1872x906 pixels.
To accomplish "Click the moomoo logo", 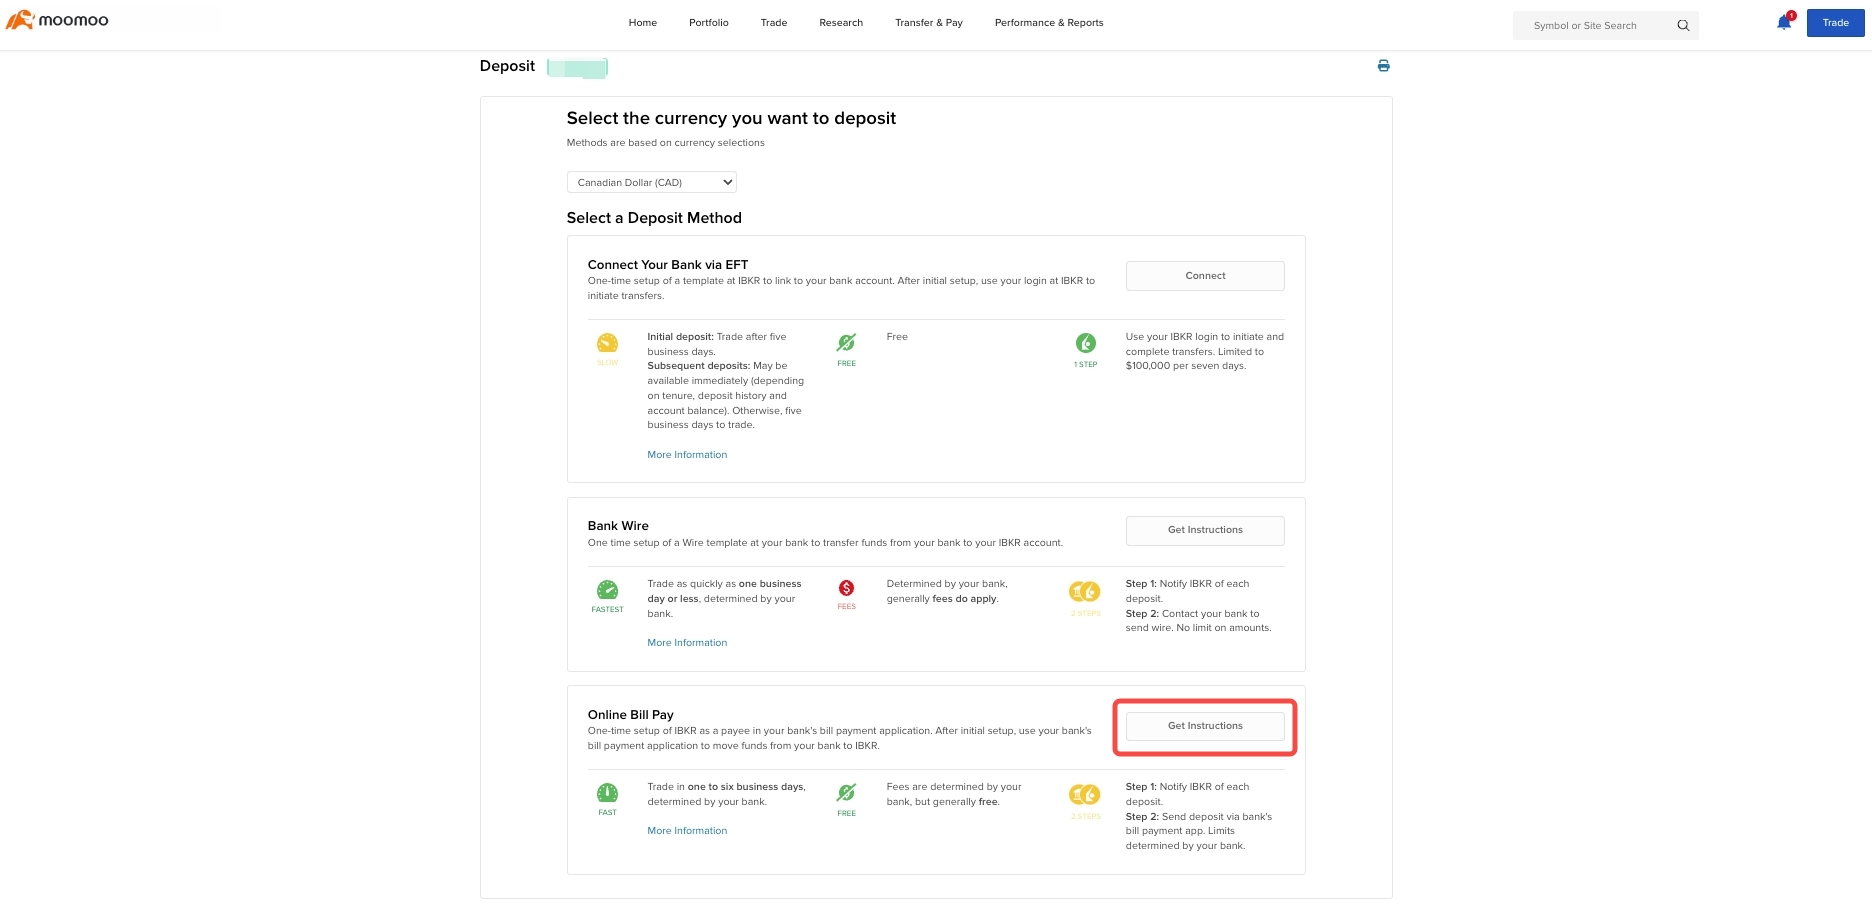I will coord(57,20).
